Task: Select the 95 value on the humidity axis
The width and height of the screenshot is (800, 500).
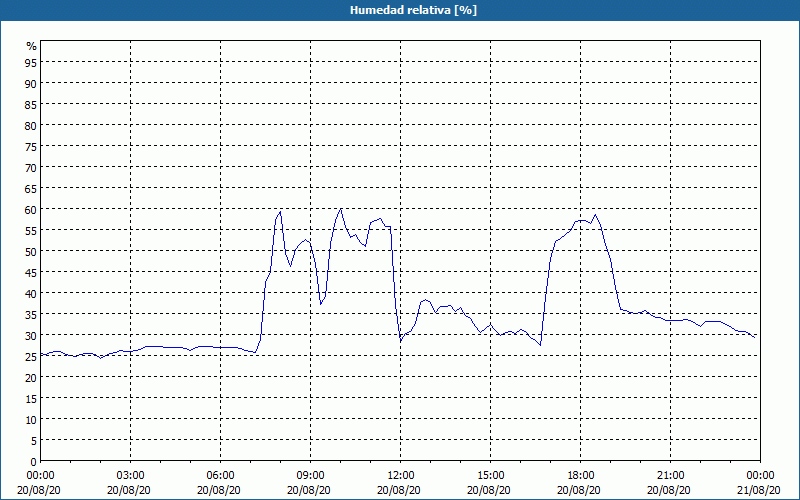Action: tap(31, 62)
